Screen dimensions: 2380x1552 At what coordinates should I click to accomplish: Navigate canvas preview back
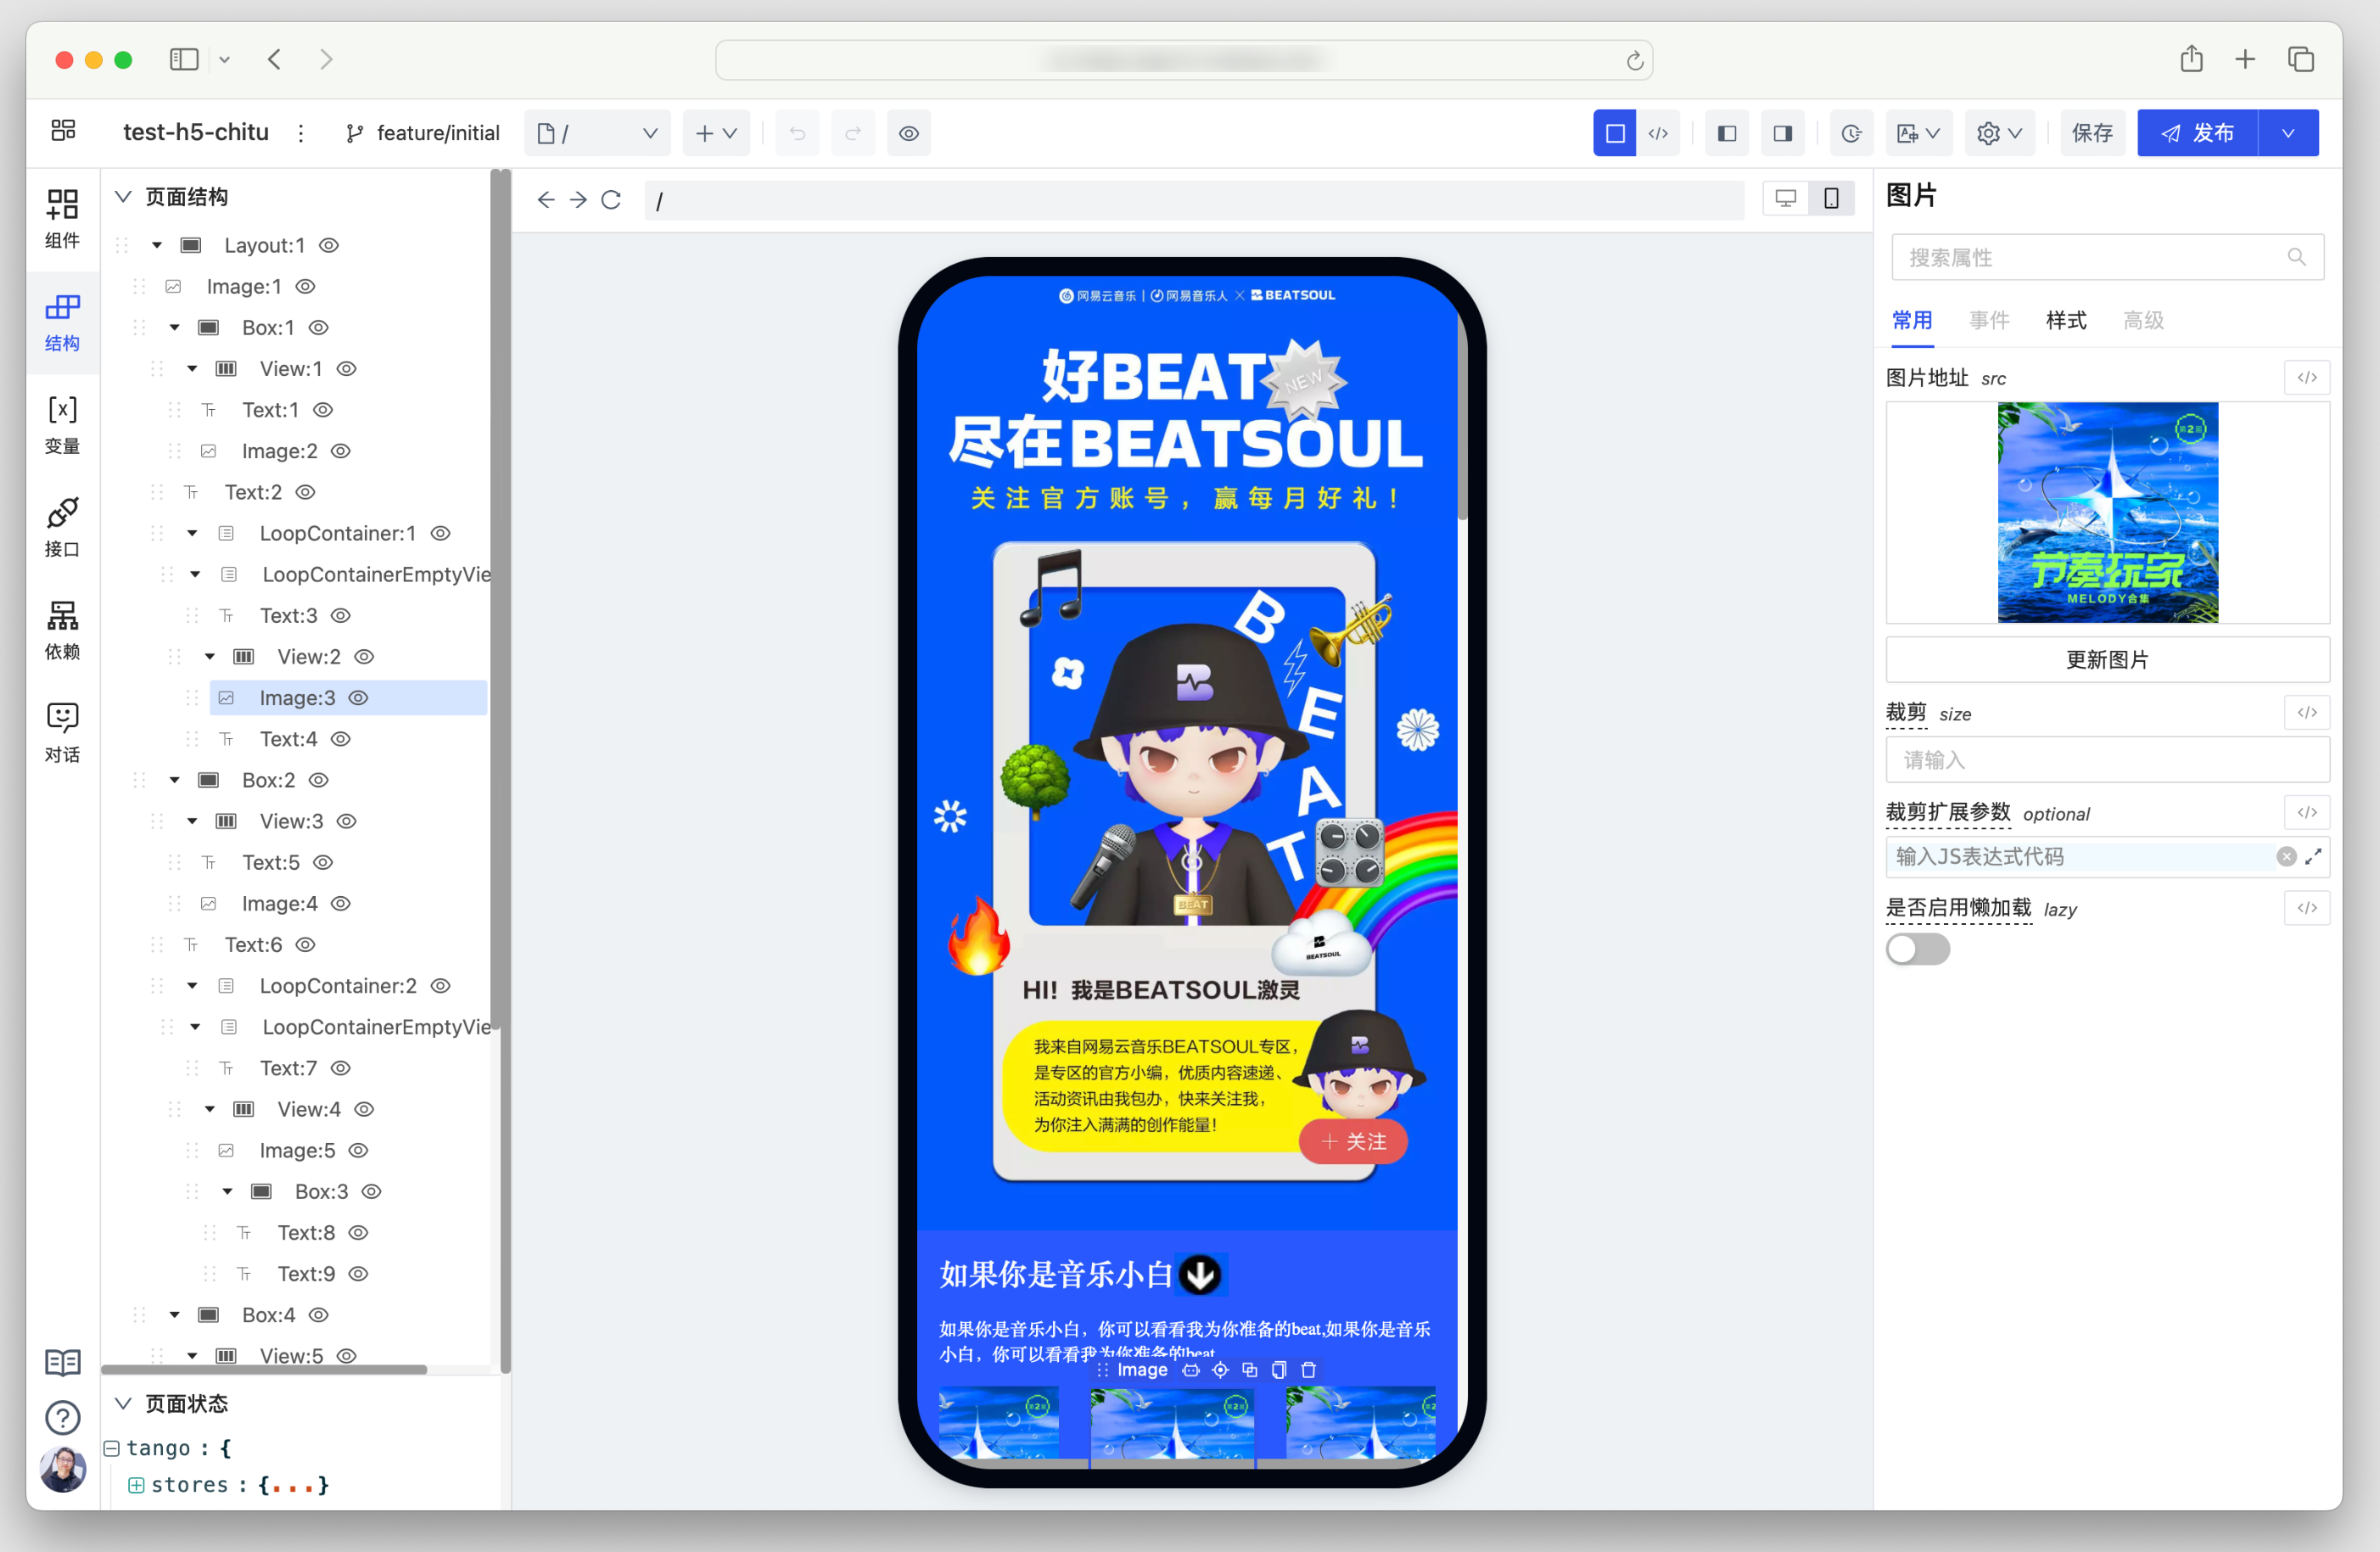point(545,200)
